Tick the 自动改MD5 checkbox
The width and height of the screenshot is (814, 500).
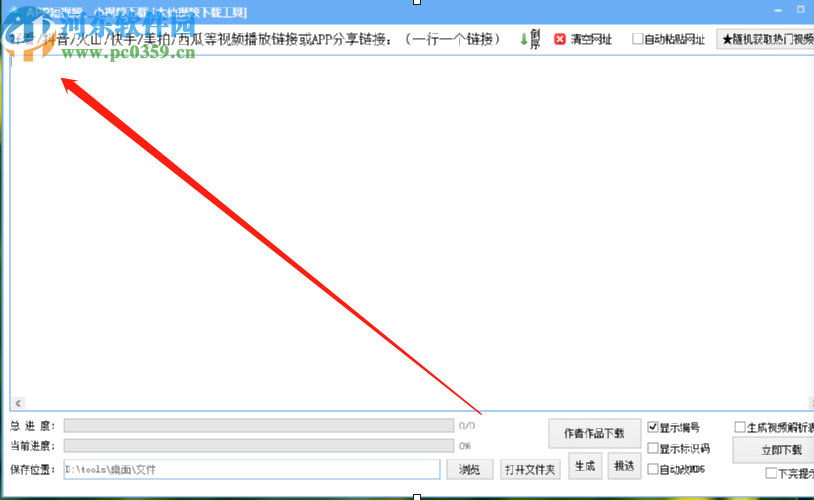click(x=653, y=469)
